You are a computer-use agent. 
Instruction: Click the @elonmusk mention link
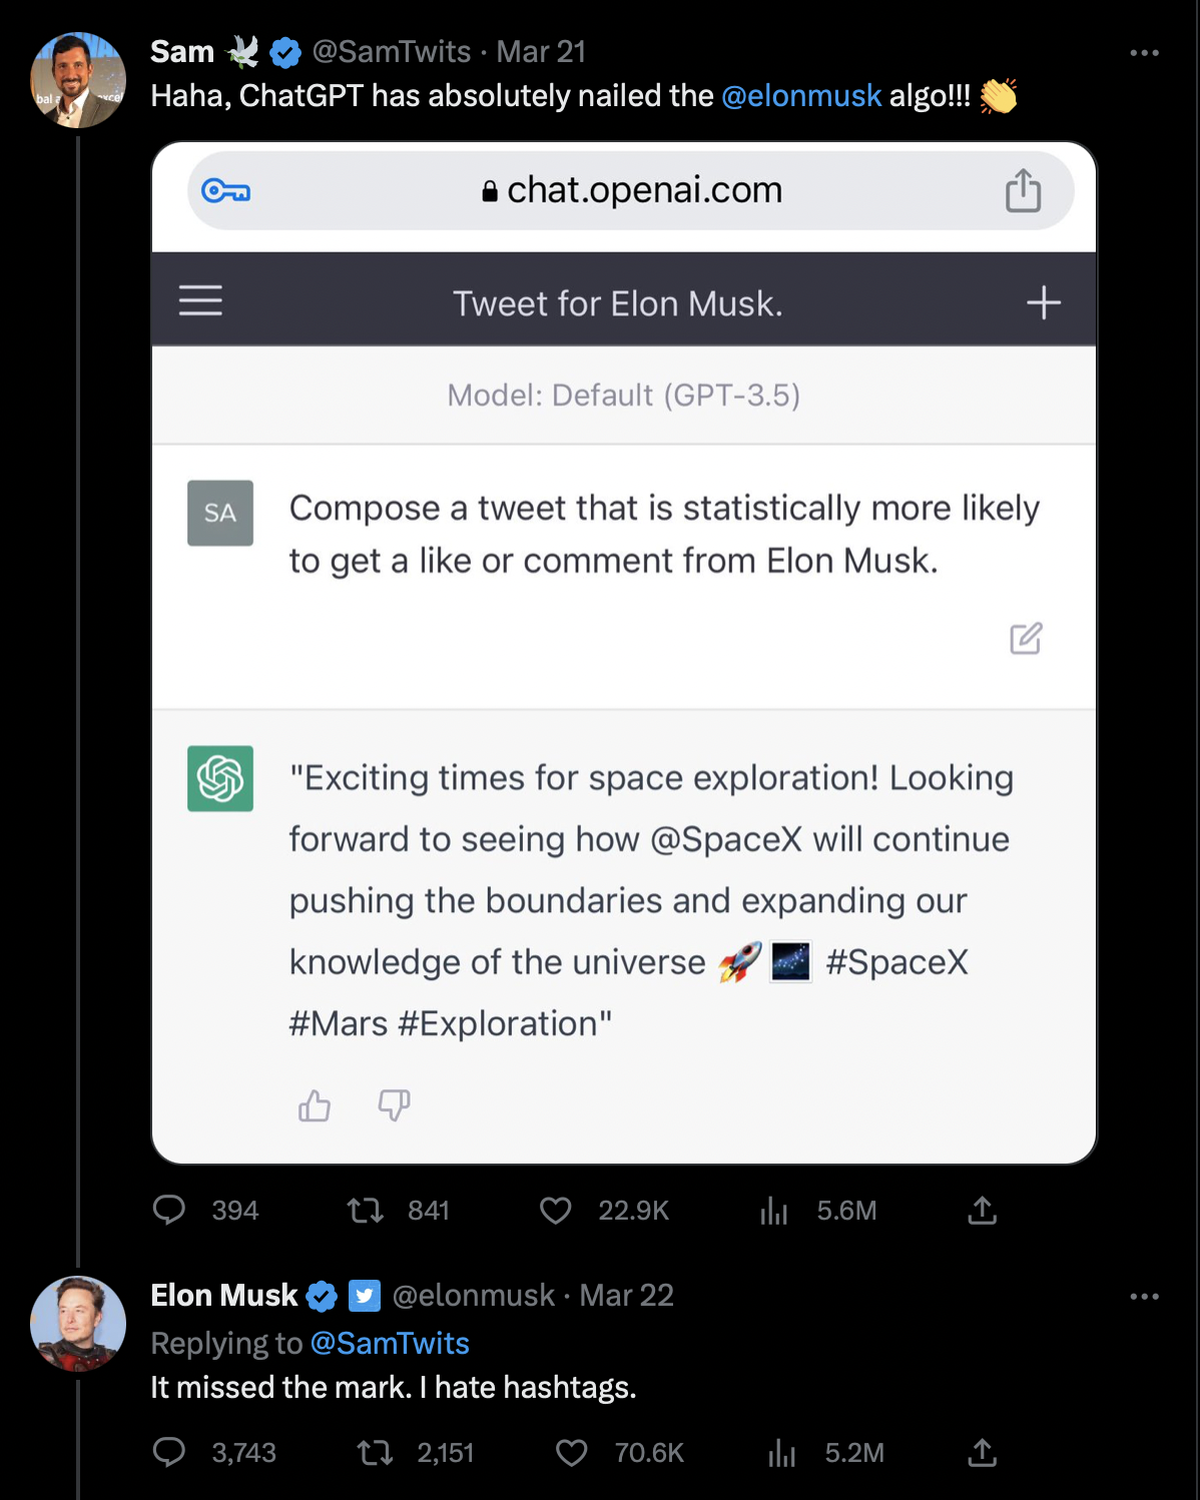tap(801, 96)
